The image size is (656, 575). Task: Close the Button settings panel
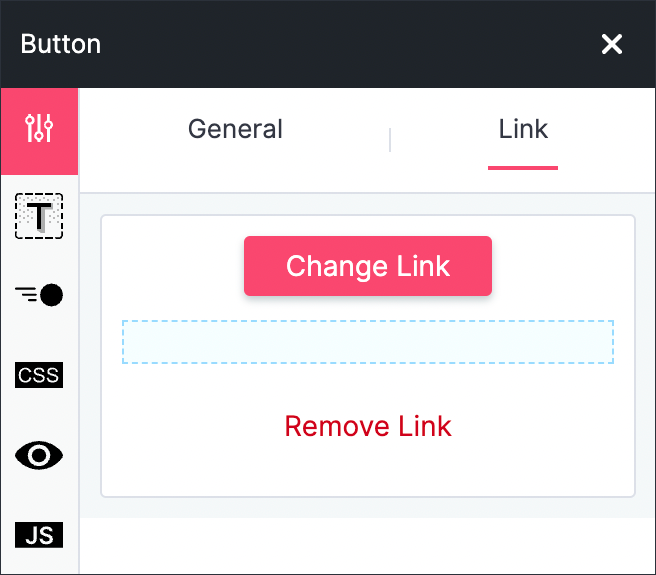point(612,44)
